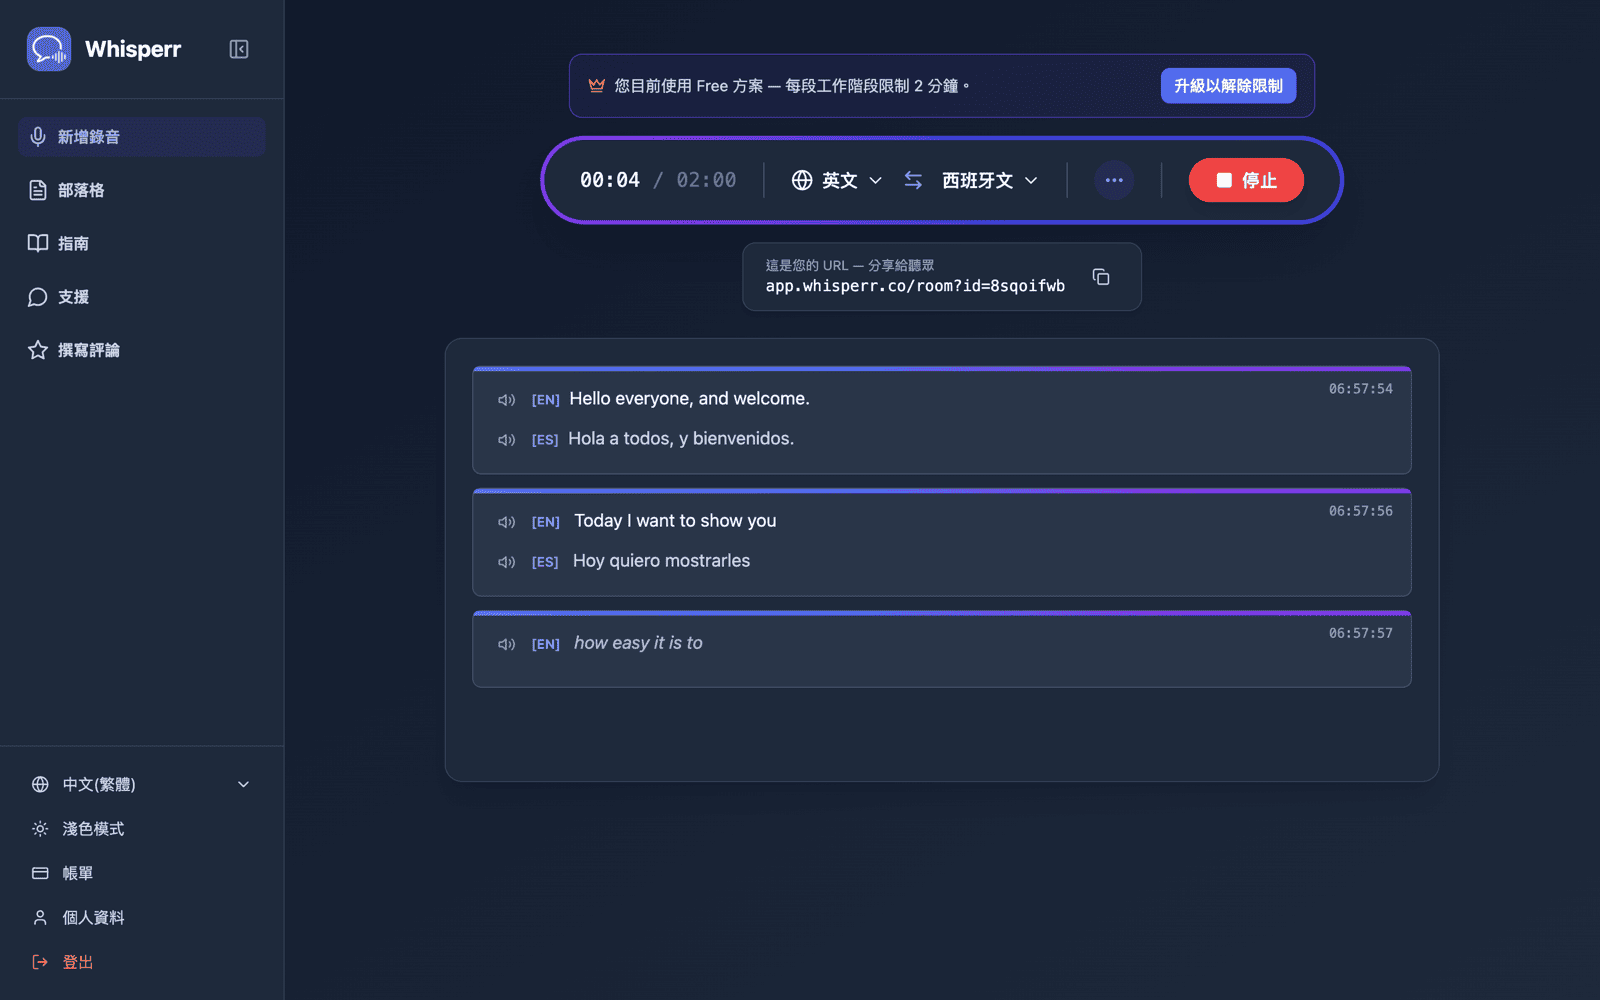
Task: Open 部落格 in the sidebar
Action: pos(141,190)
